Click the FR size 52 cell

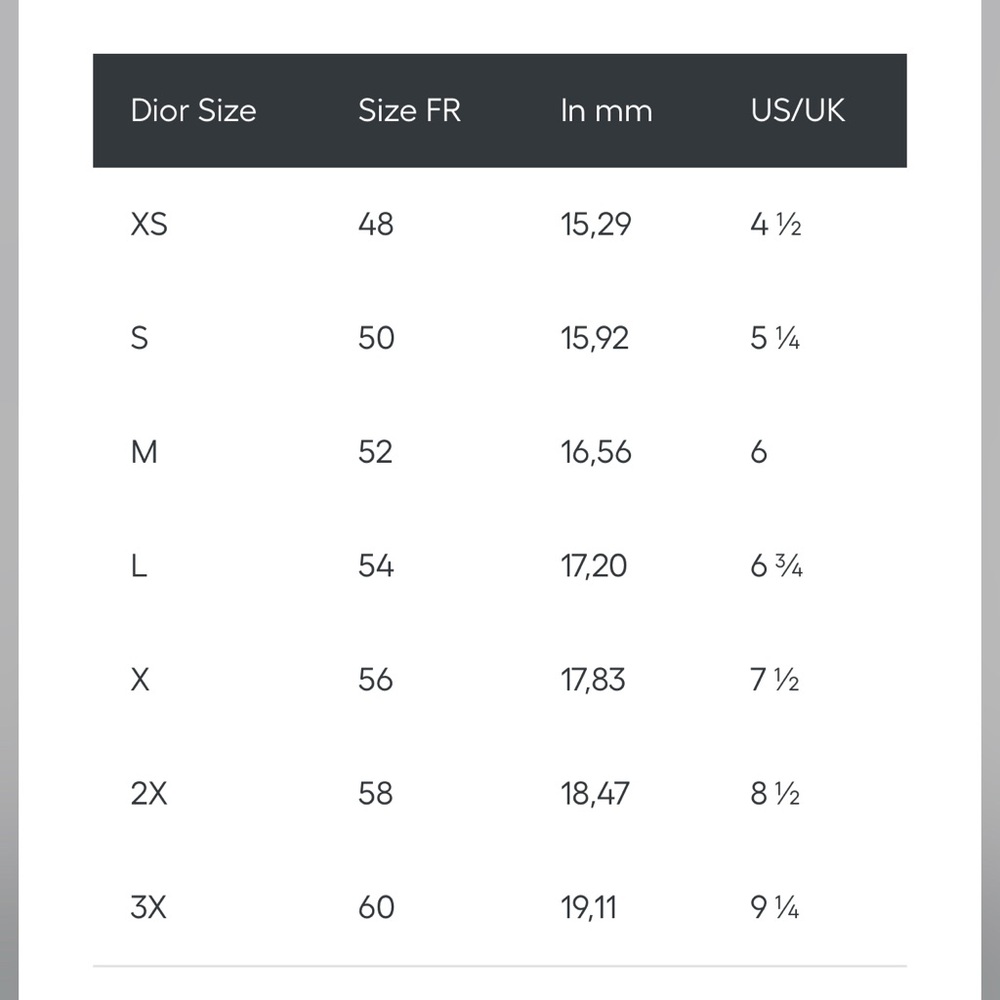coord(375,452)
